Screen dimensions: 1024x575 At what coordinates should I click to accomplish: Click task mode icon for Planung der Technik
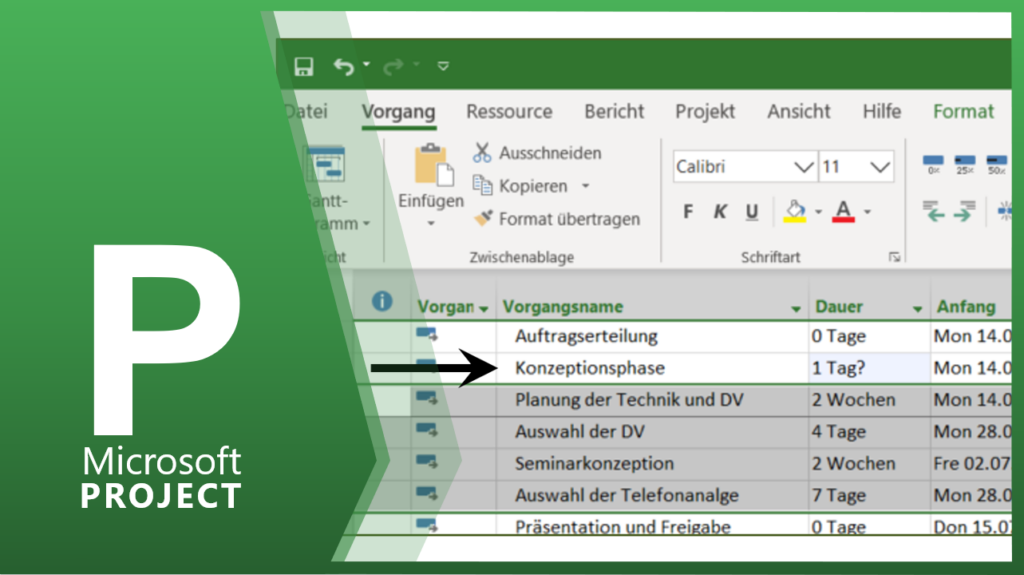[426, 399]
